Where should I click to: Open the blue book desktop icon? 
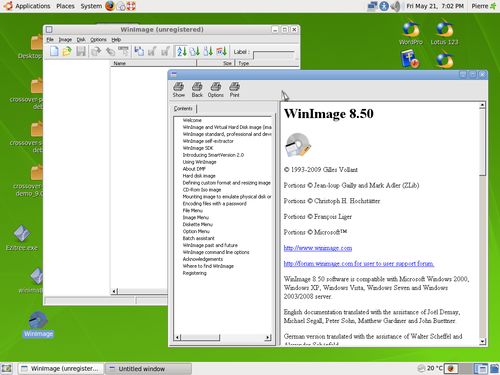[x=410, y=59]
